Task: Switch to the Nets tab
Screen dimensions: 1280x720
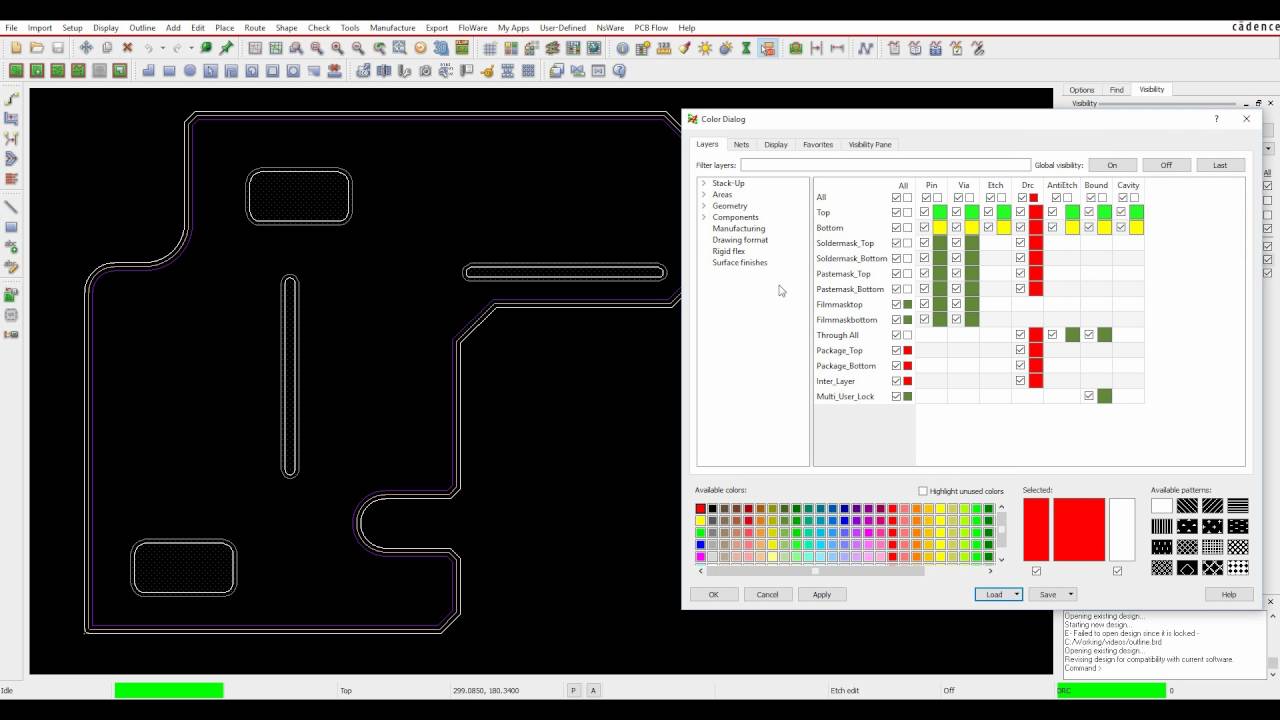Action: (741, 144)
